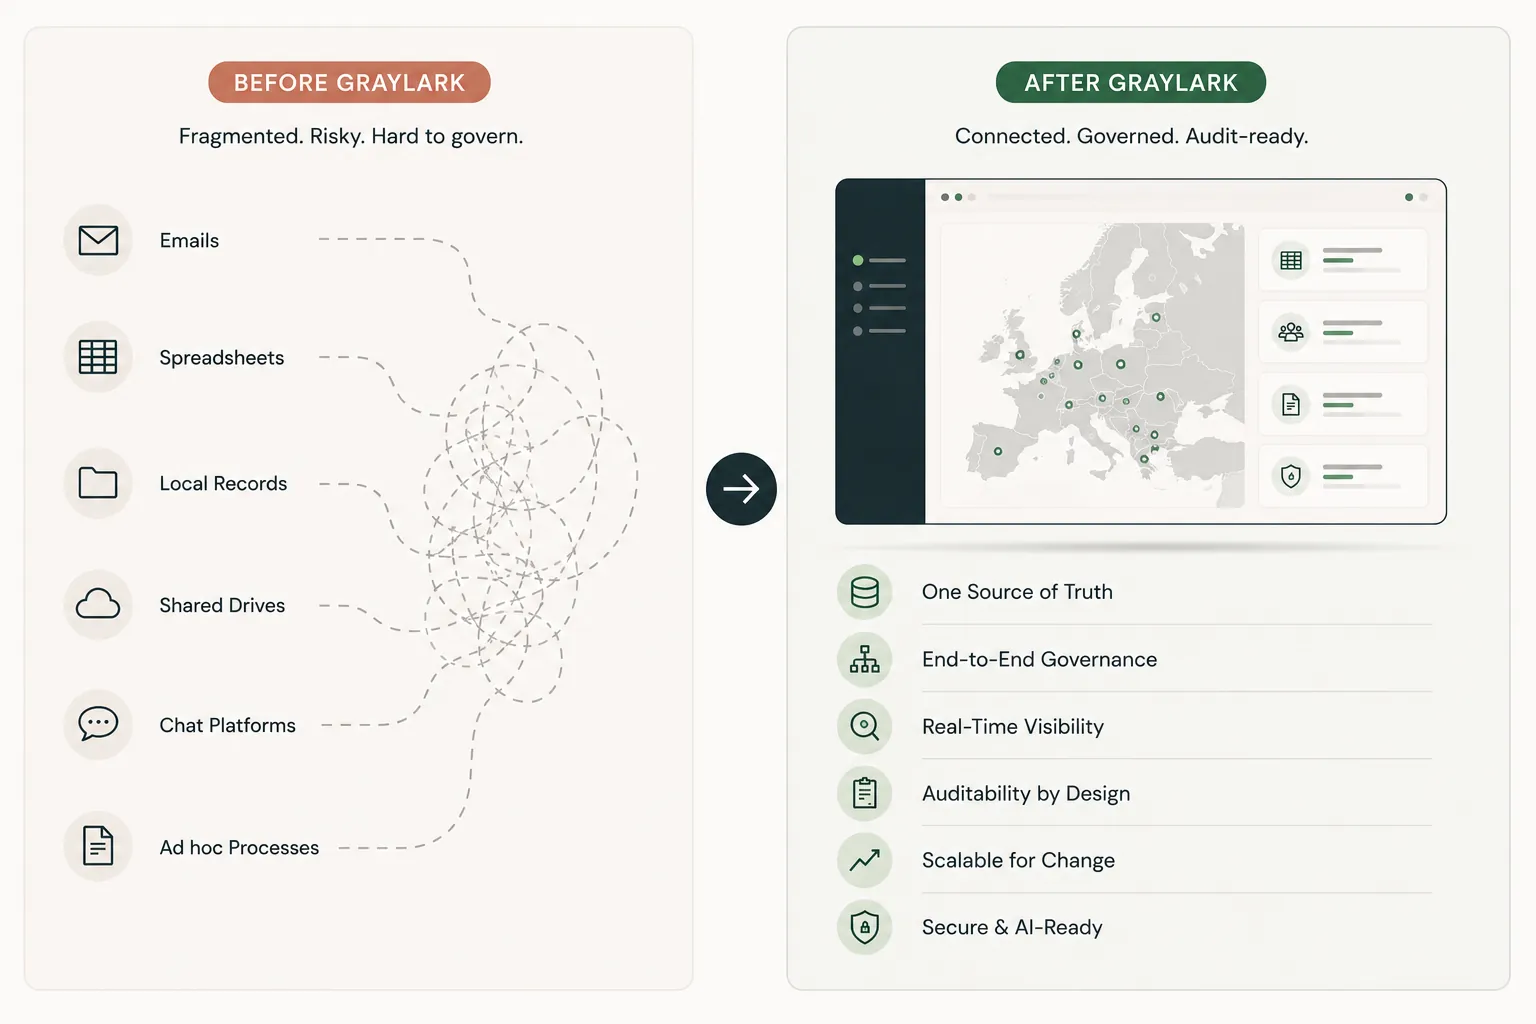Click the One Source of Truth database icon
The height and width of the screenshot is (1024, 1536).
pos(865,592)
